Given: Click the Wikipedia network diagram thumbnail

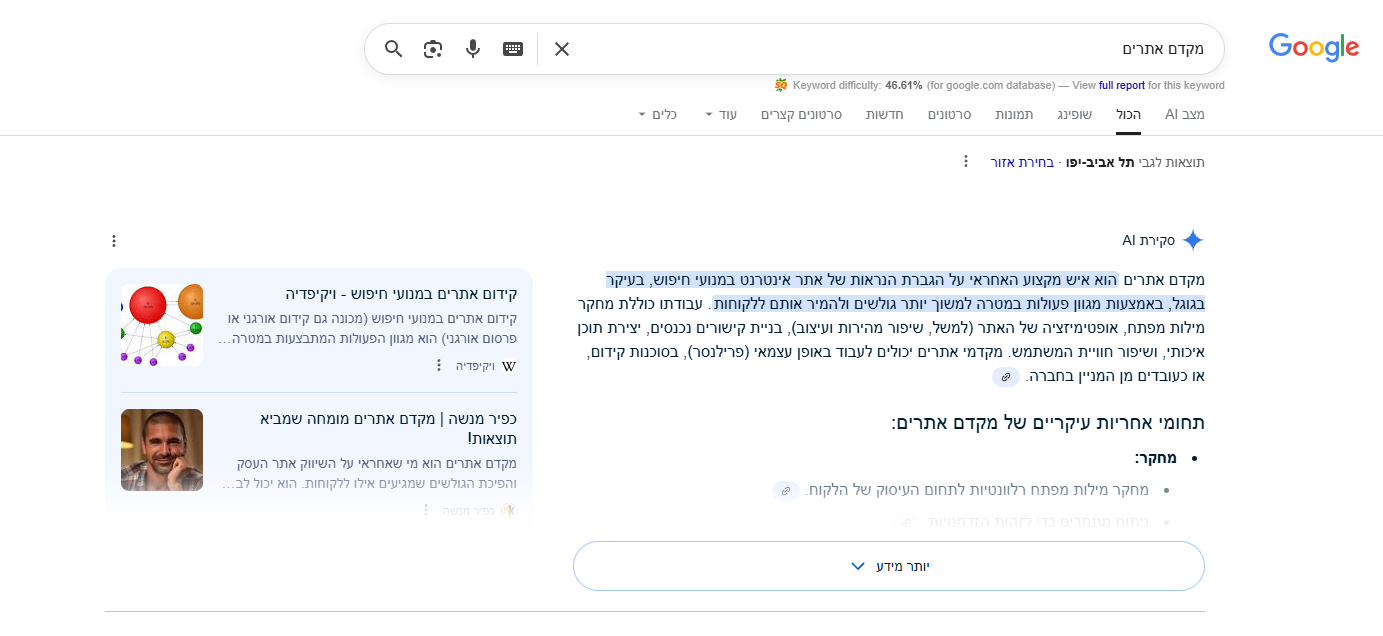Looking at the screenshot, I should click(162, 325).
